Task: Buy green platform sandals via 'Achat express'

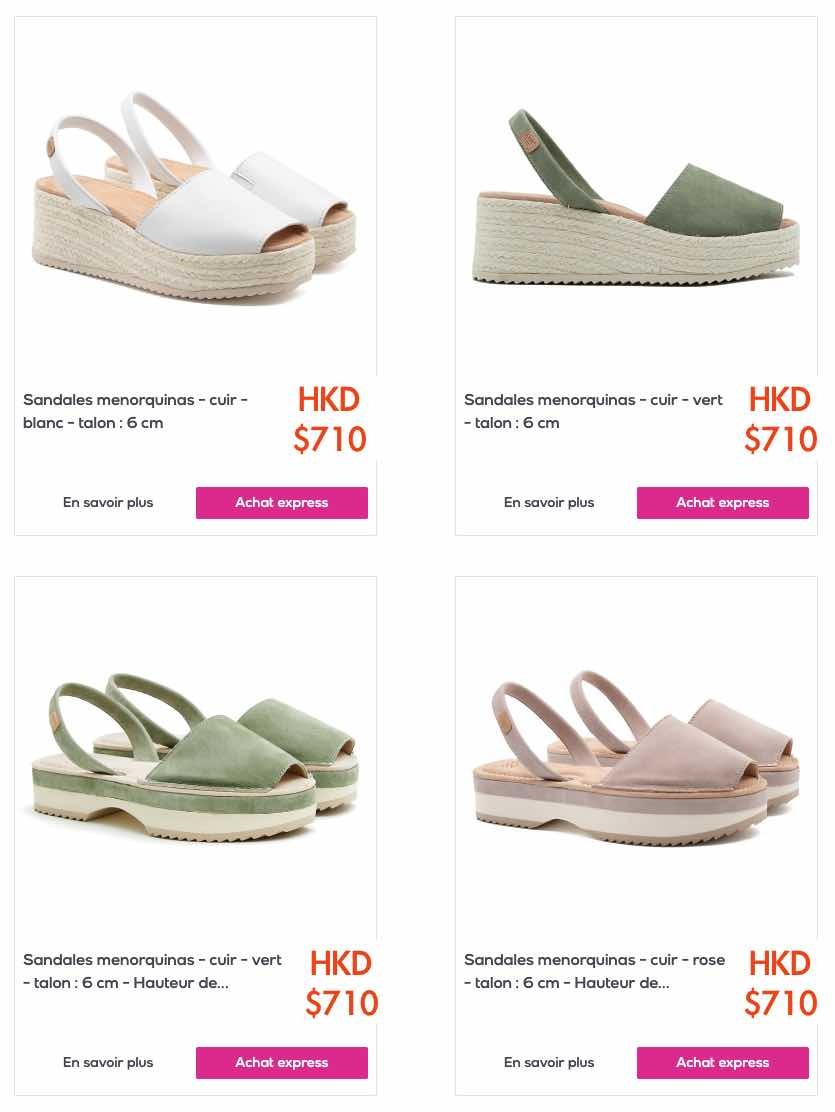Action: point(282,1063)
